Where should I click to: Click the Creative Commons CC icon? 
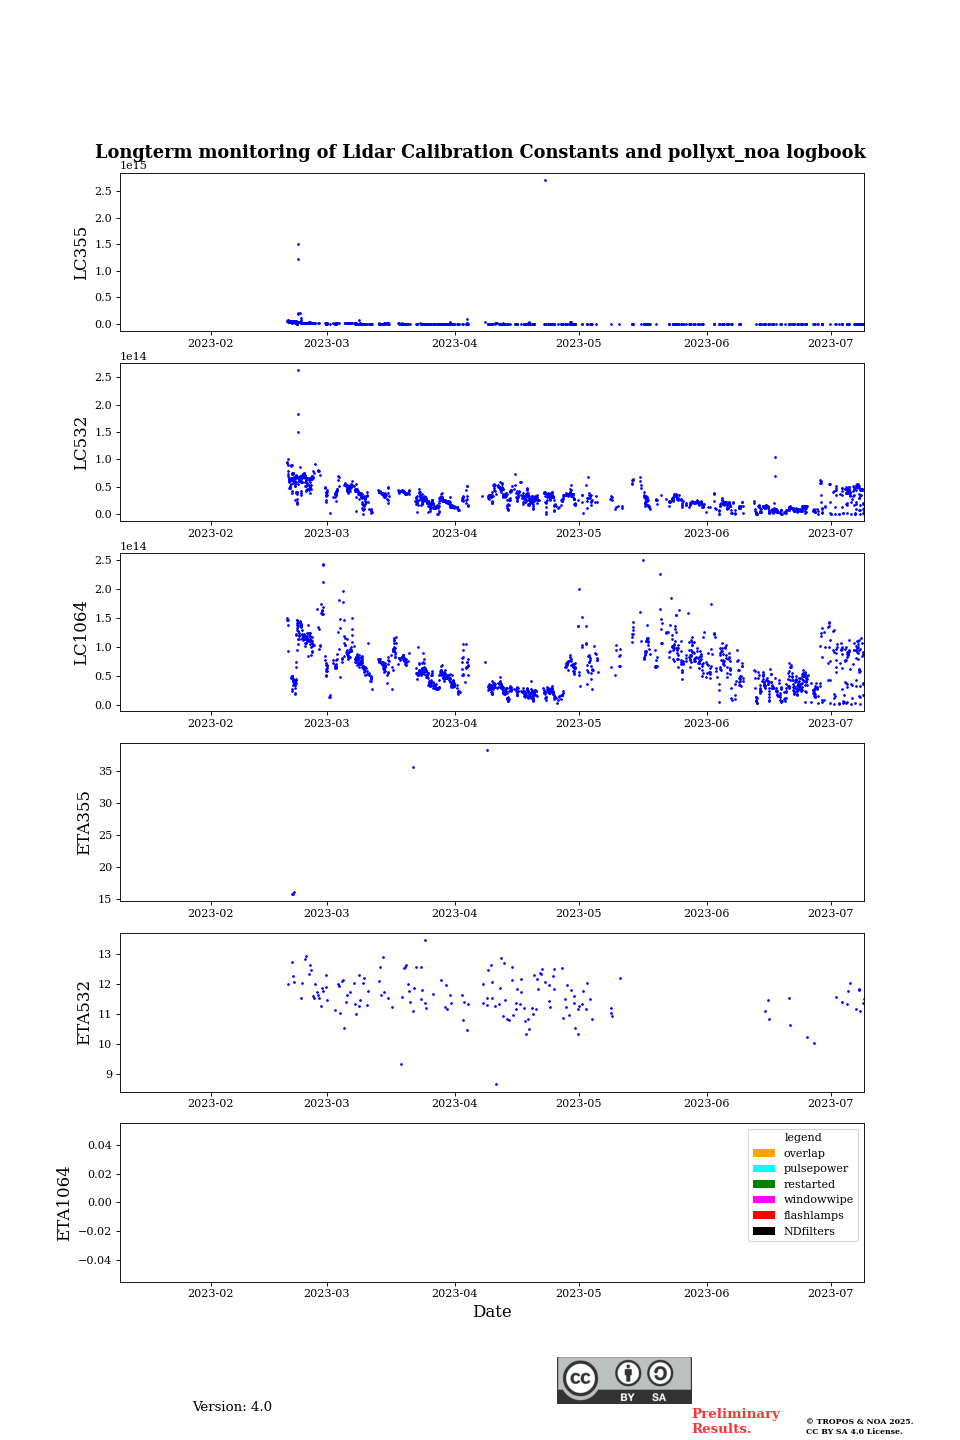click(580, 1378)
